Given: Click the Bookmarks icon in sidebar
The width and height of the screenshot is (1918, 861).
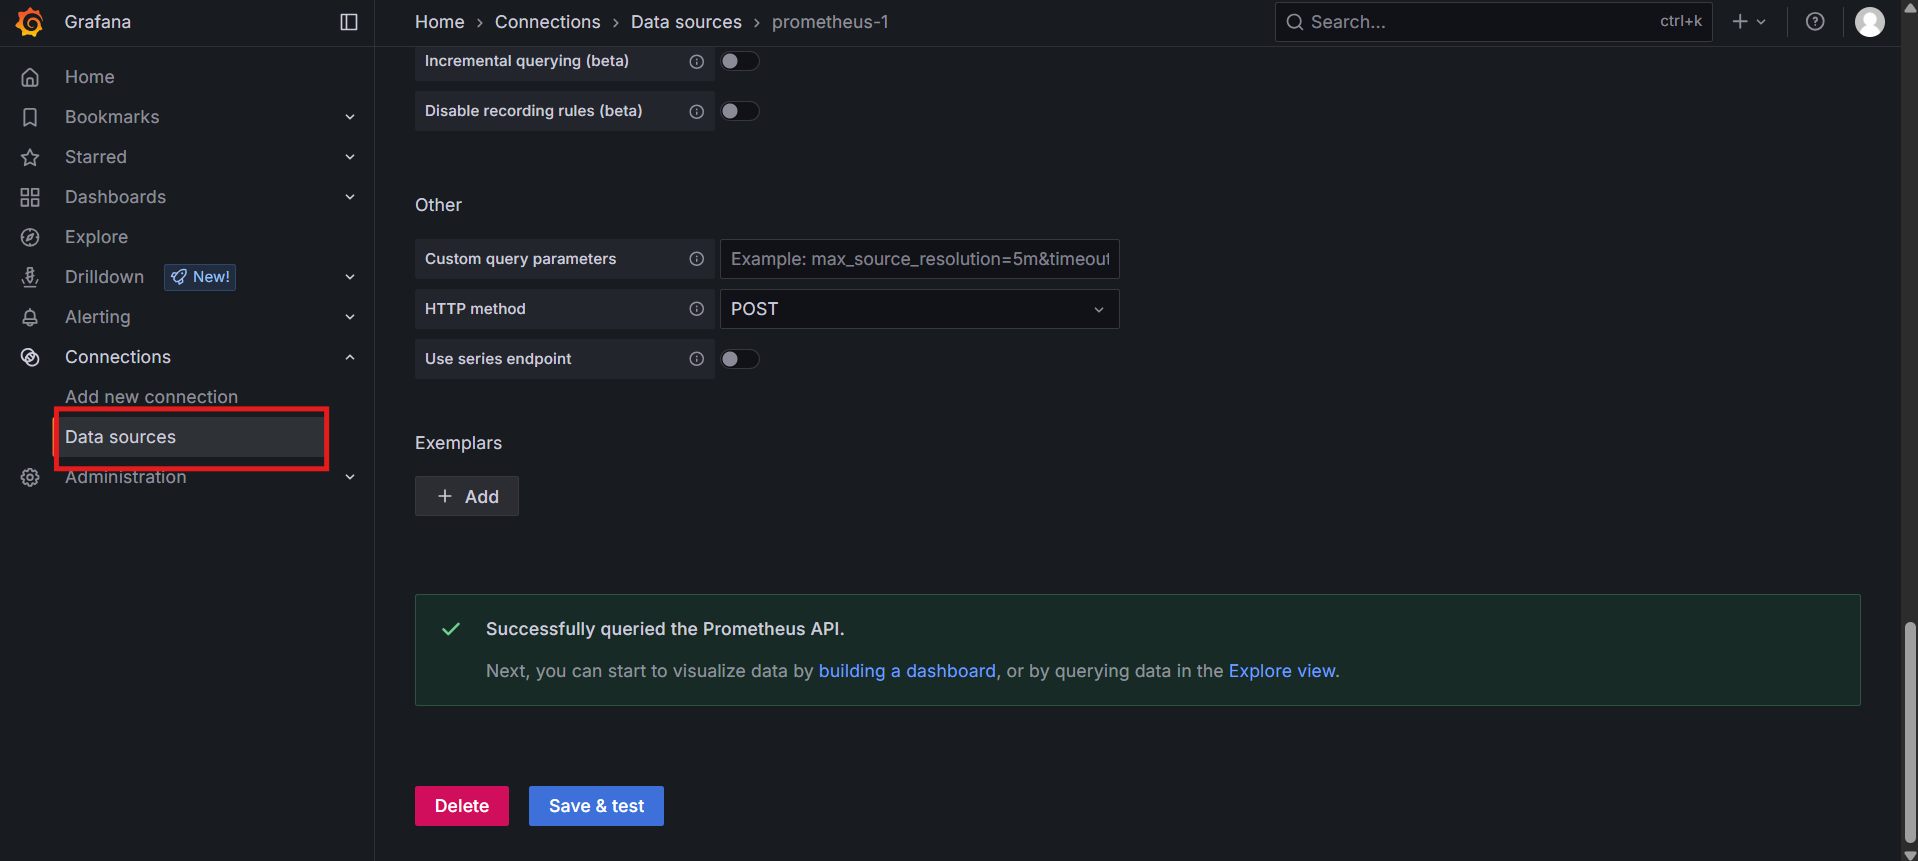Looking at the screenshot, I should pyautogui.click(x=30, y=117).
